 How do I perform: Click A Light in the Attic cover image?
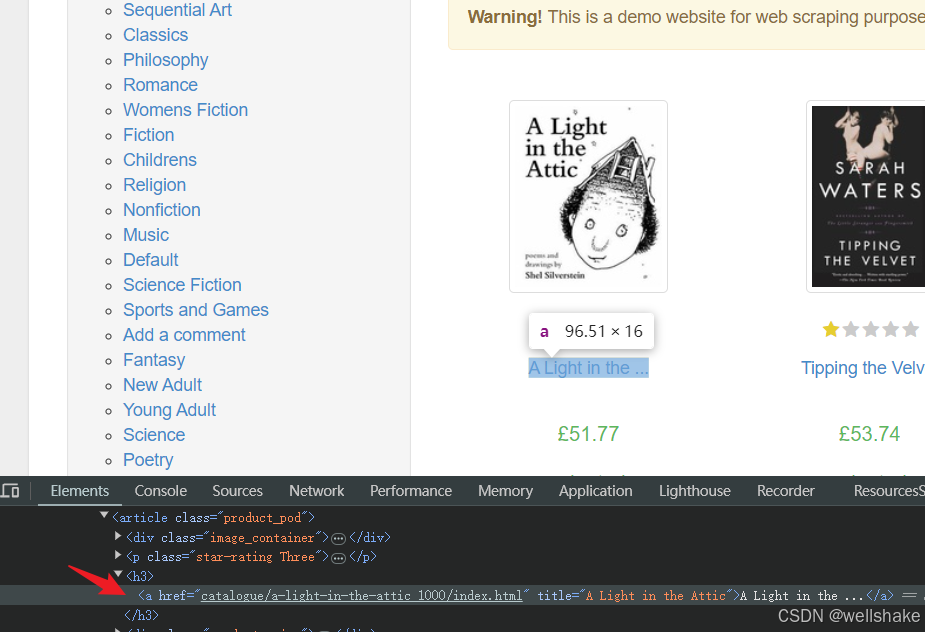pyautogui.click(x=588, y=197)
